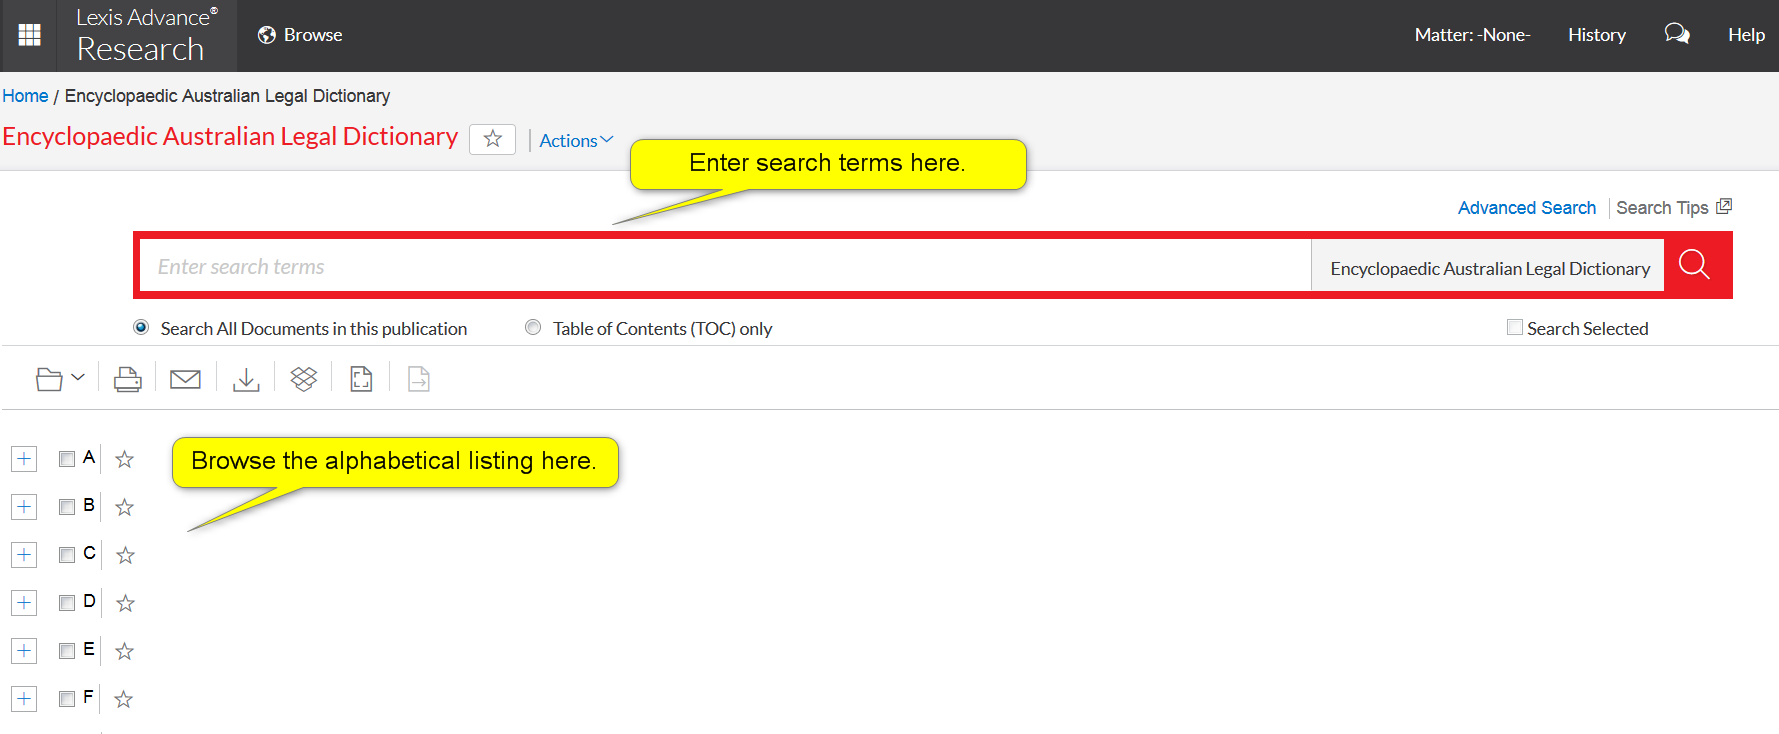Viewport: 1779px width, 734px height.
Task: Select Search All Documents in this publication
Action: (x=141, y=327)
